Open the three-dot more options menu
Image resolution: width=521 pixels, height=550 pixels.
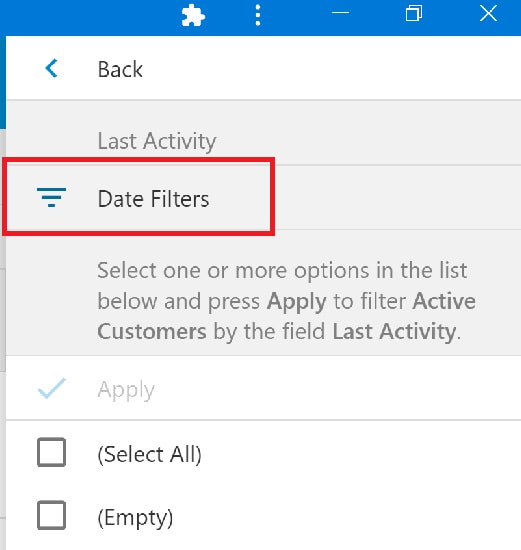[258, 15]
